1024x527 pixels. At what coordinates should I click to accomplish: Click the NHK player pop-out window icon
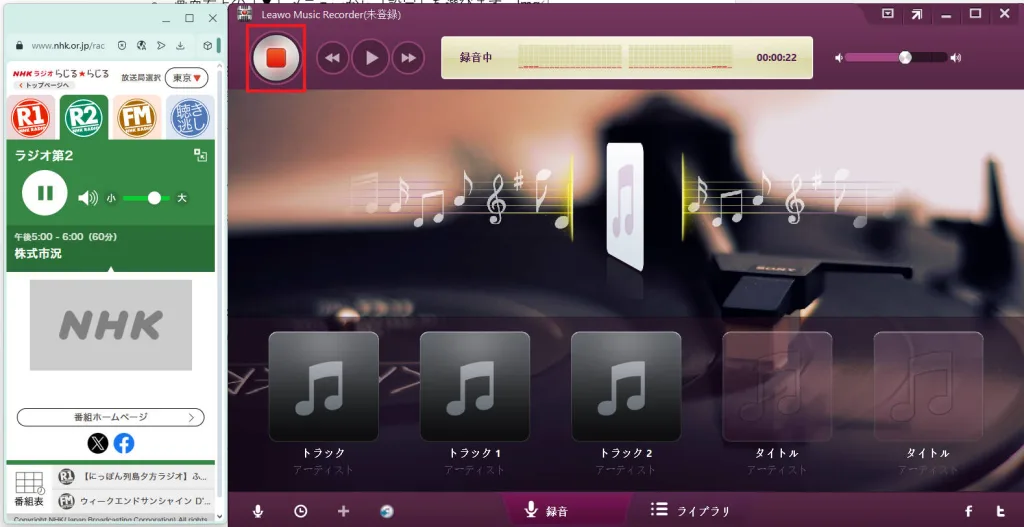coord(200,155)
